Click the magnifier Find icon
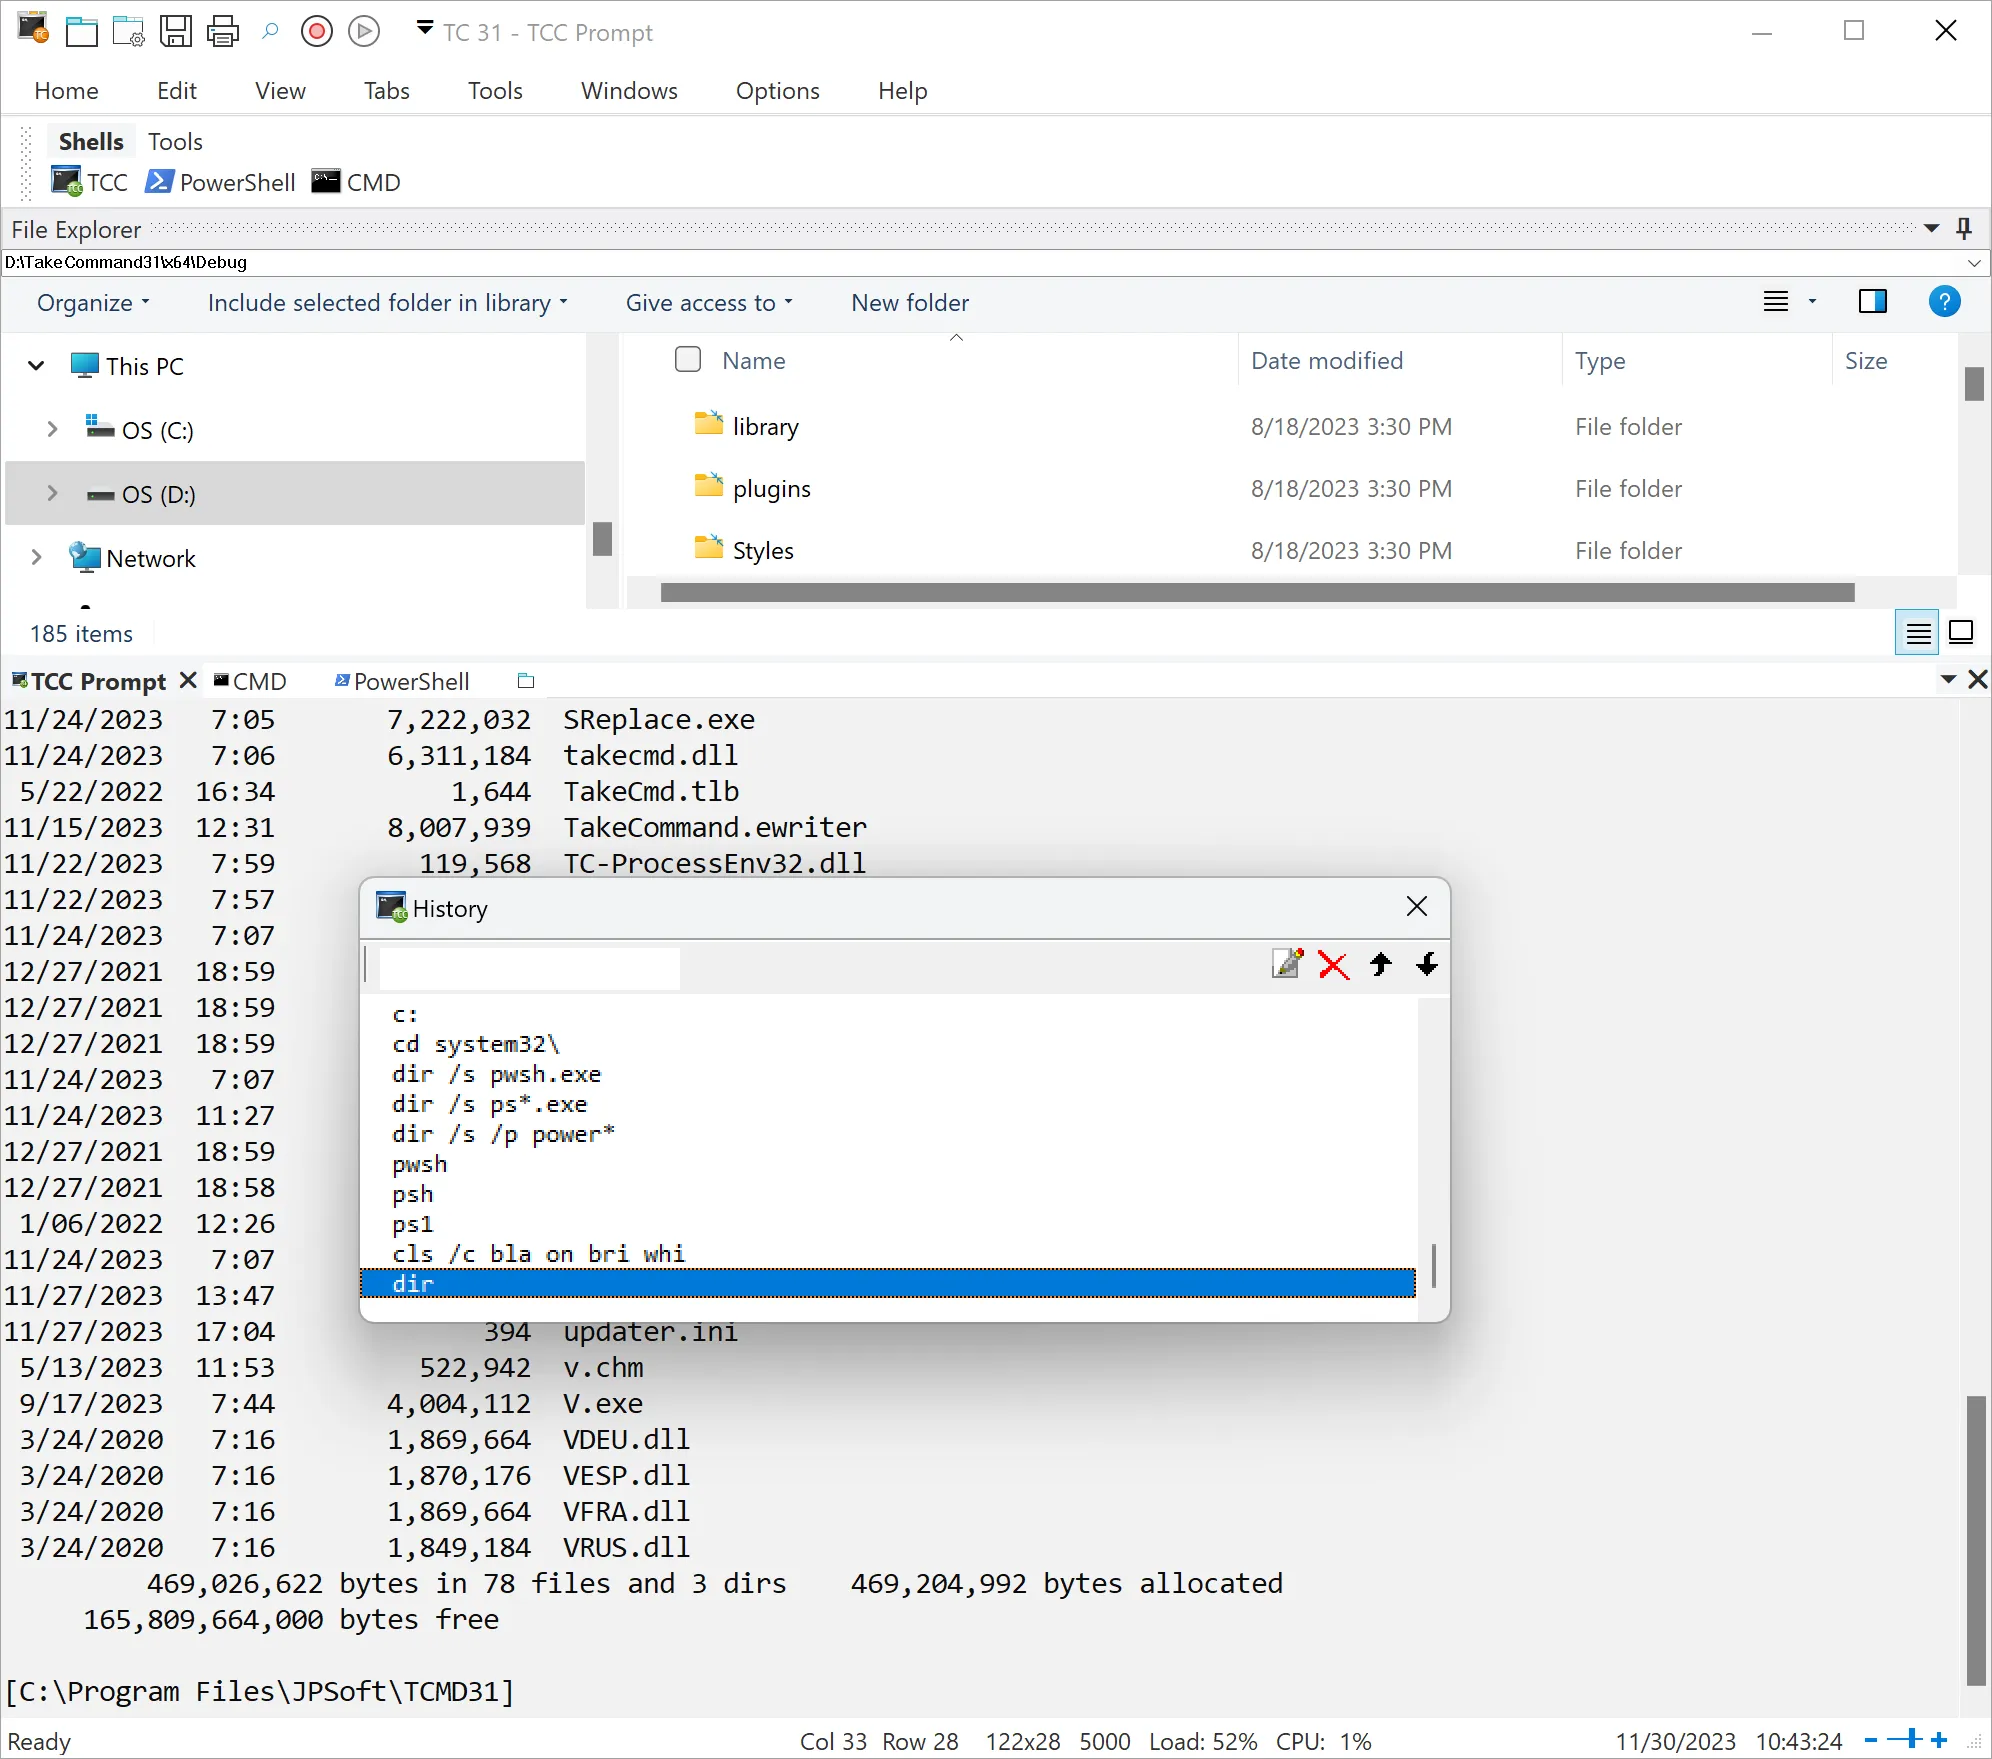This screenshot has height=1759, width=1992. pos(270,32)
